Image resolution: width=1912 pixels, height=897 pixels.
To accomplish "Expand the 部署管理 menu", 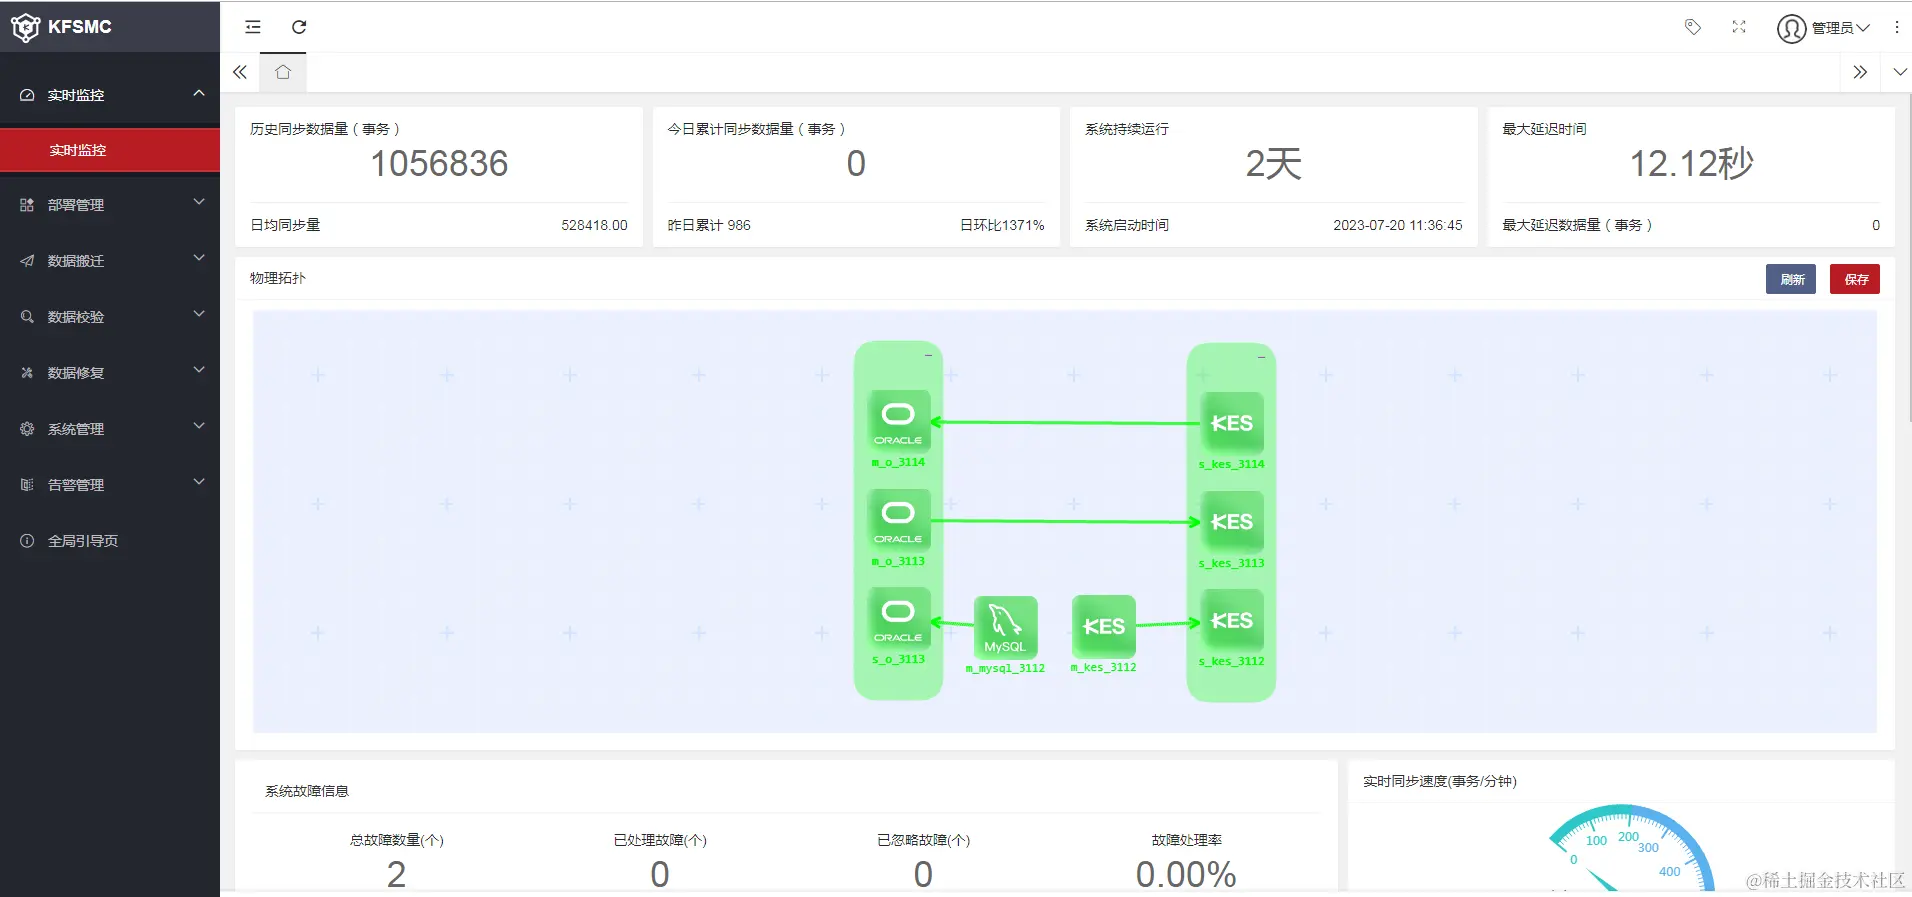I will point(110,205).
